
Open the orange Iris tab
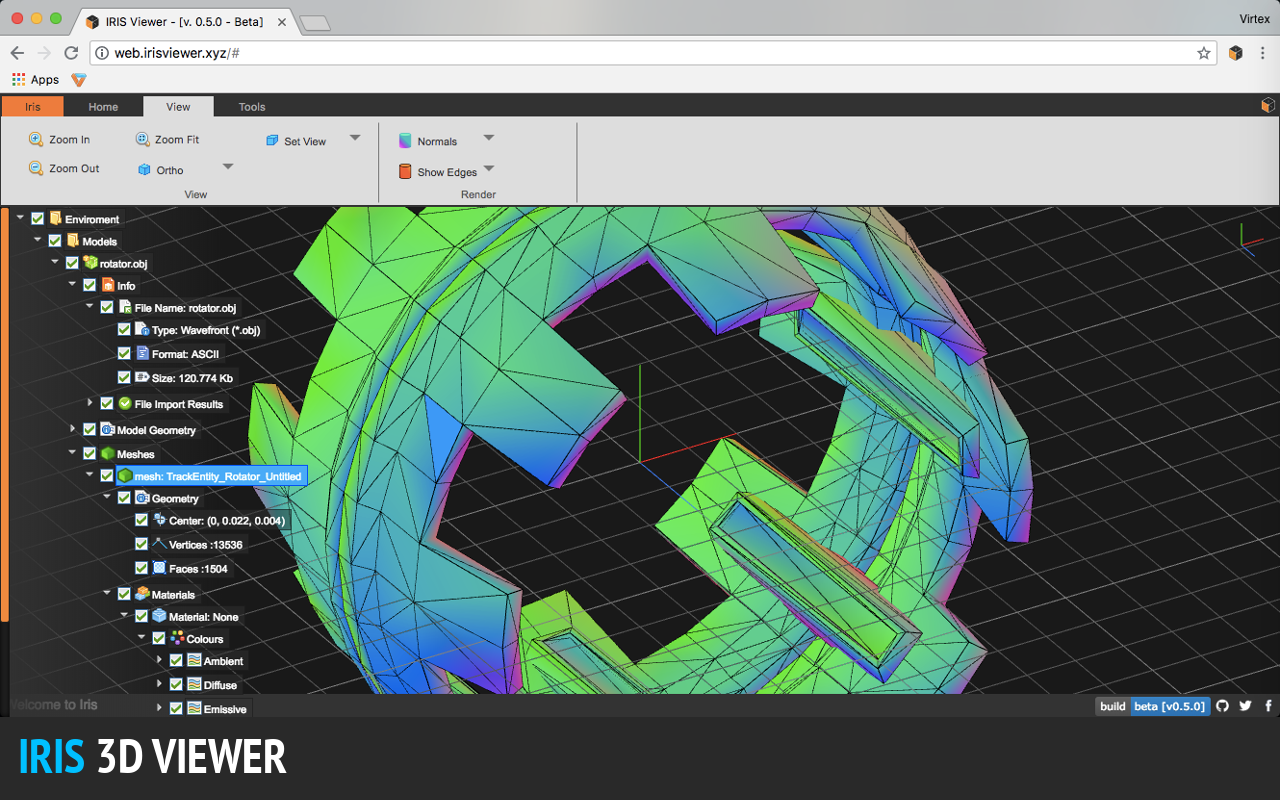point(33,107)
